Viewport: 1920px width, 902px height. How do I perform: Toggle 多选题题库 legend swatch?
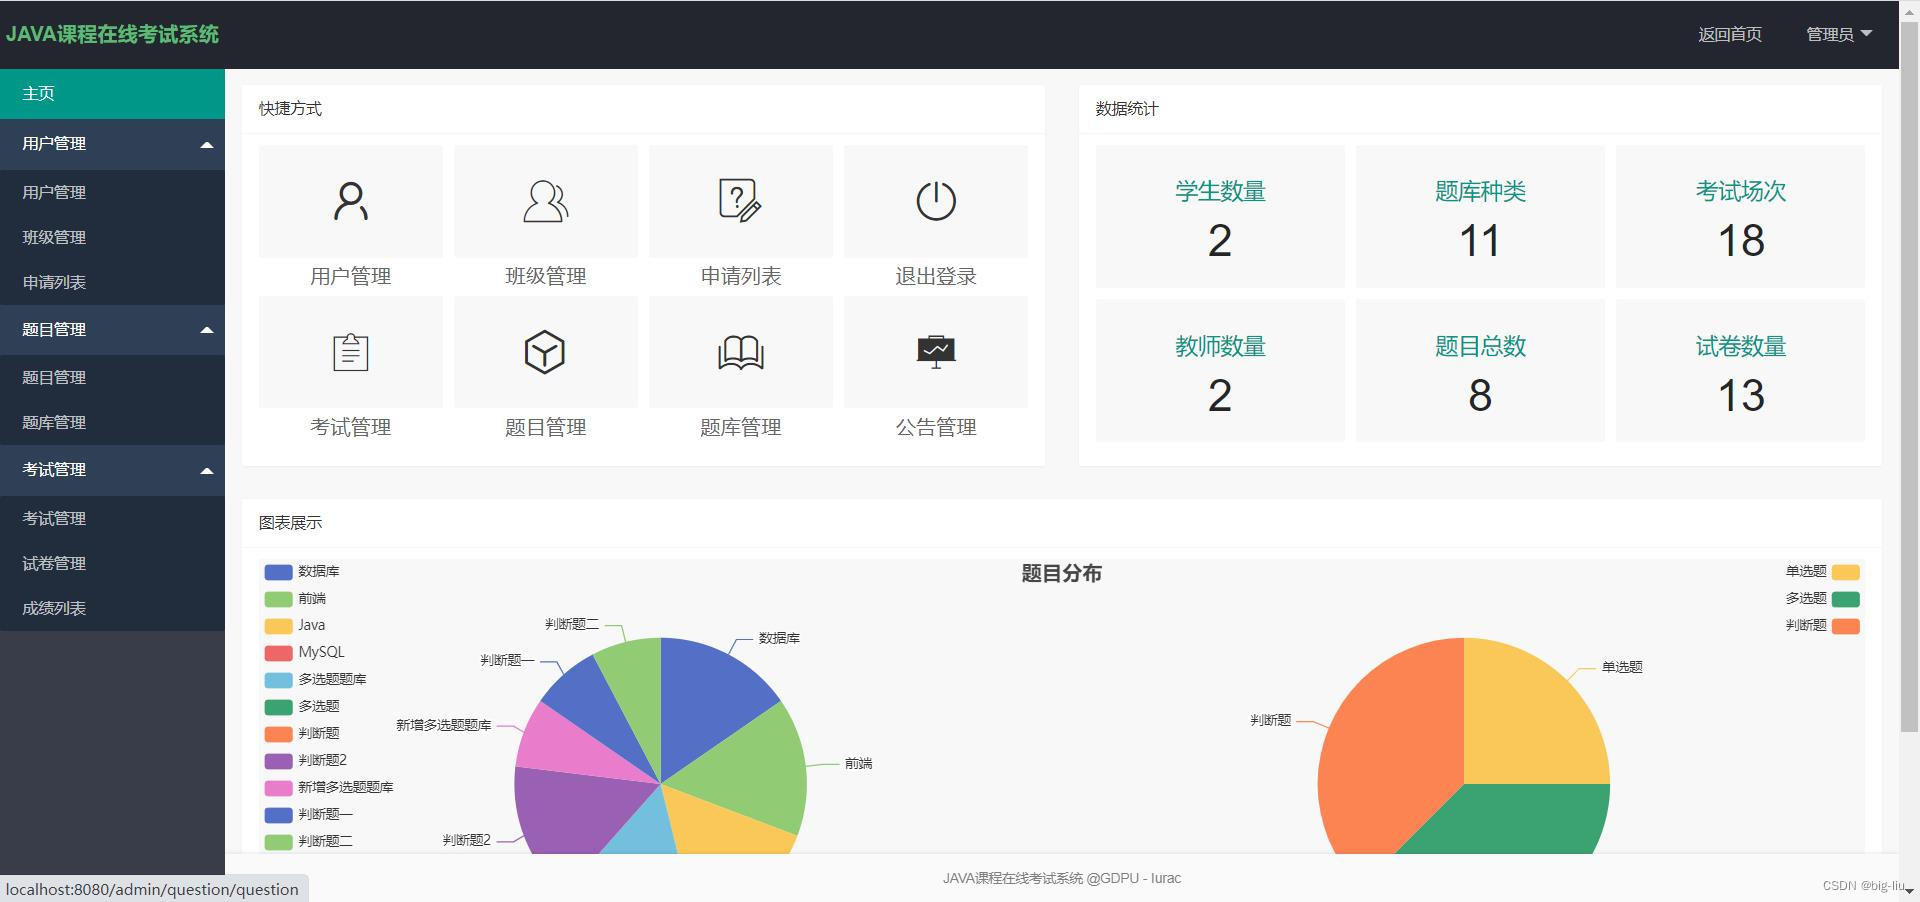pos(278,680)
